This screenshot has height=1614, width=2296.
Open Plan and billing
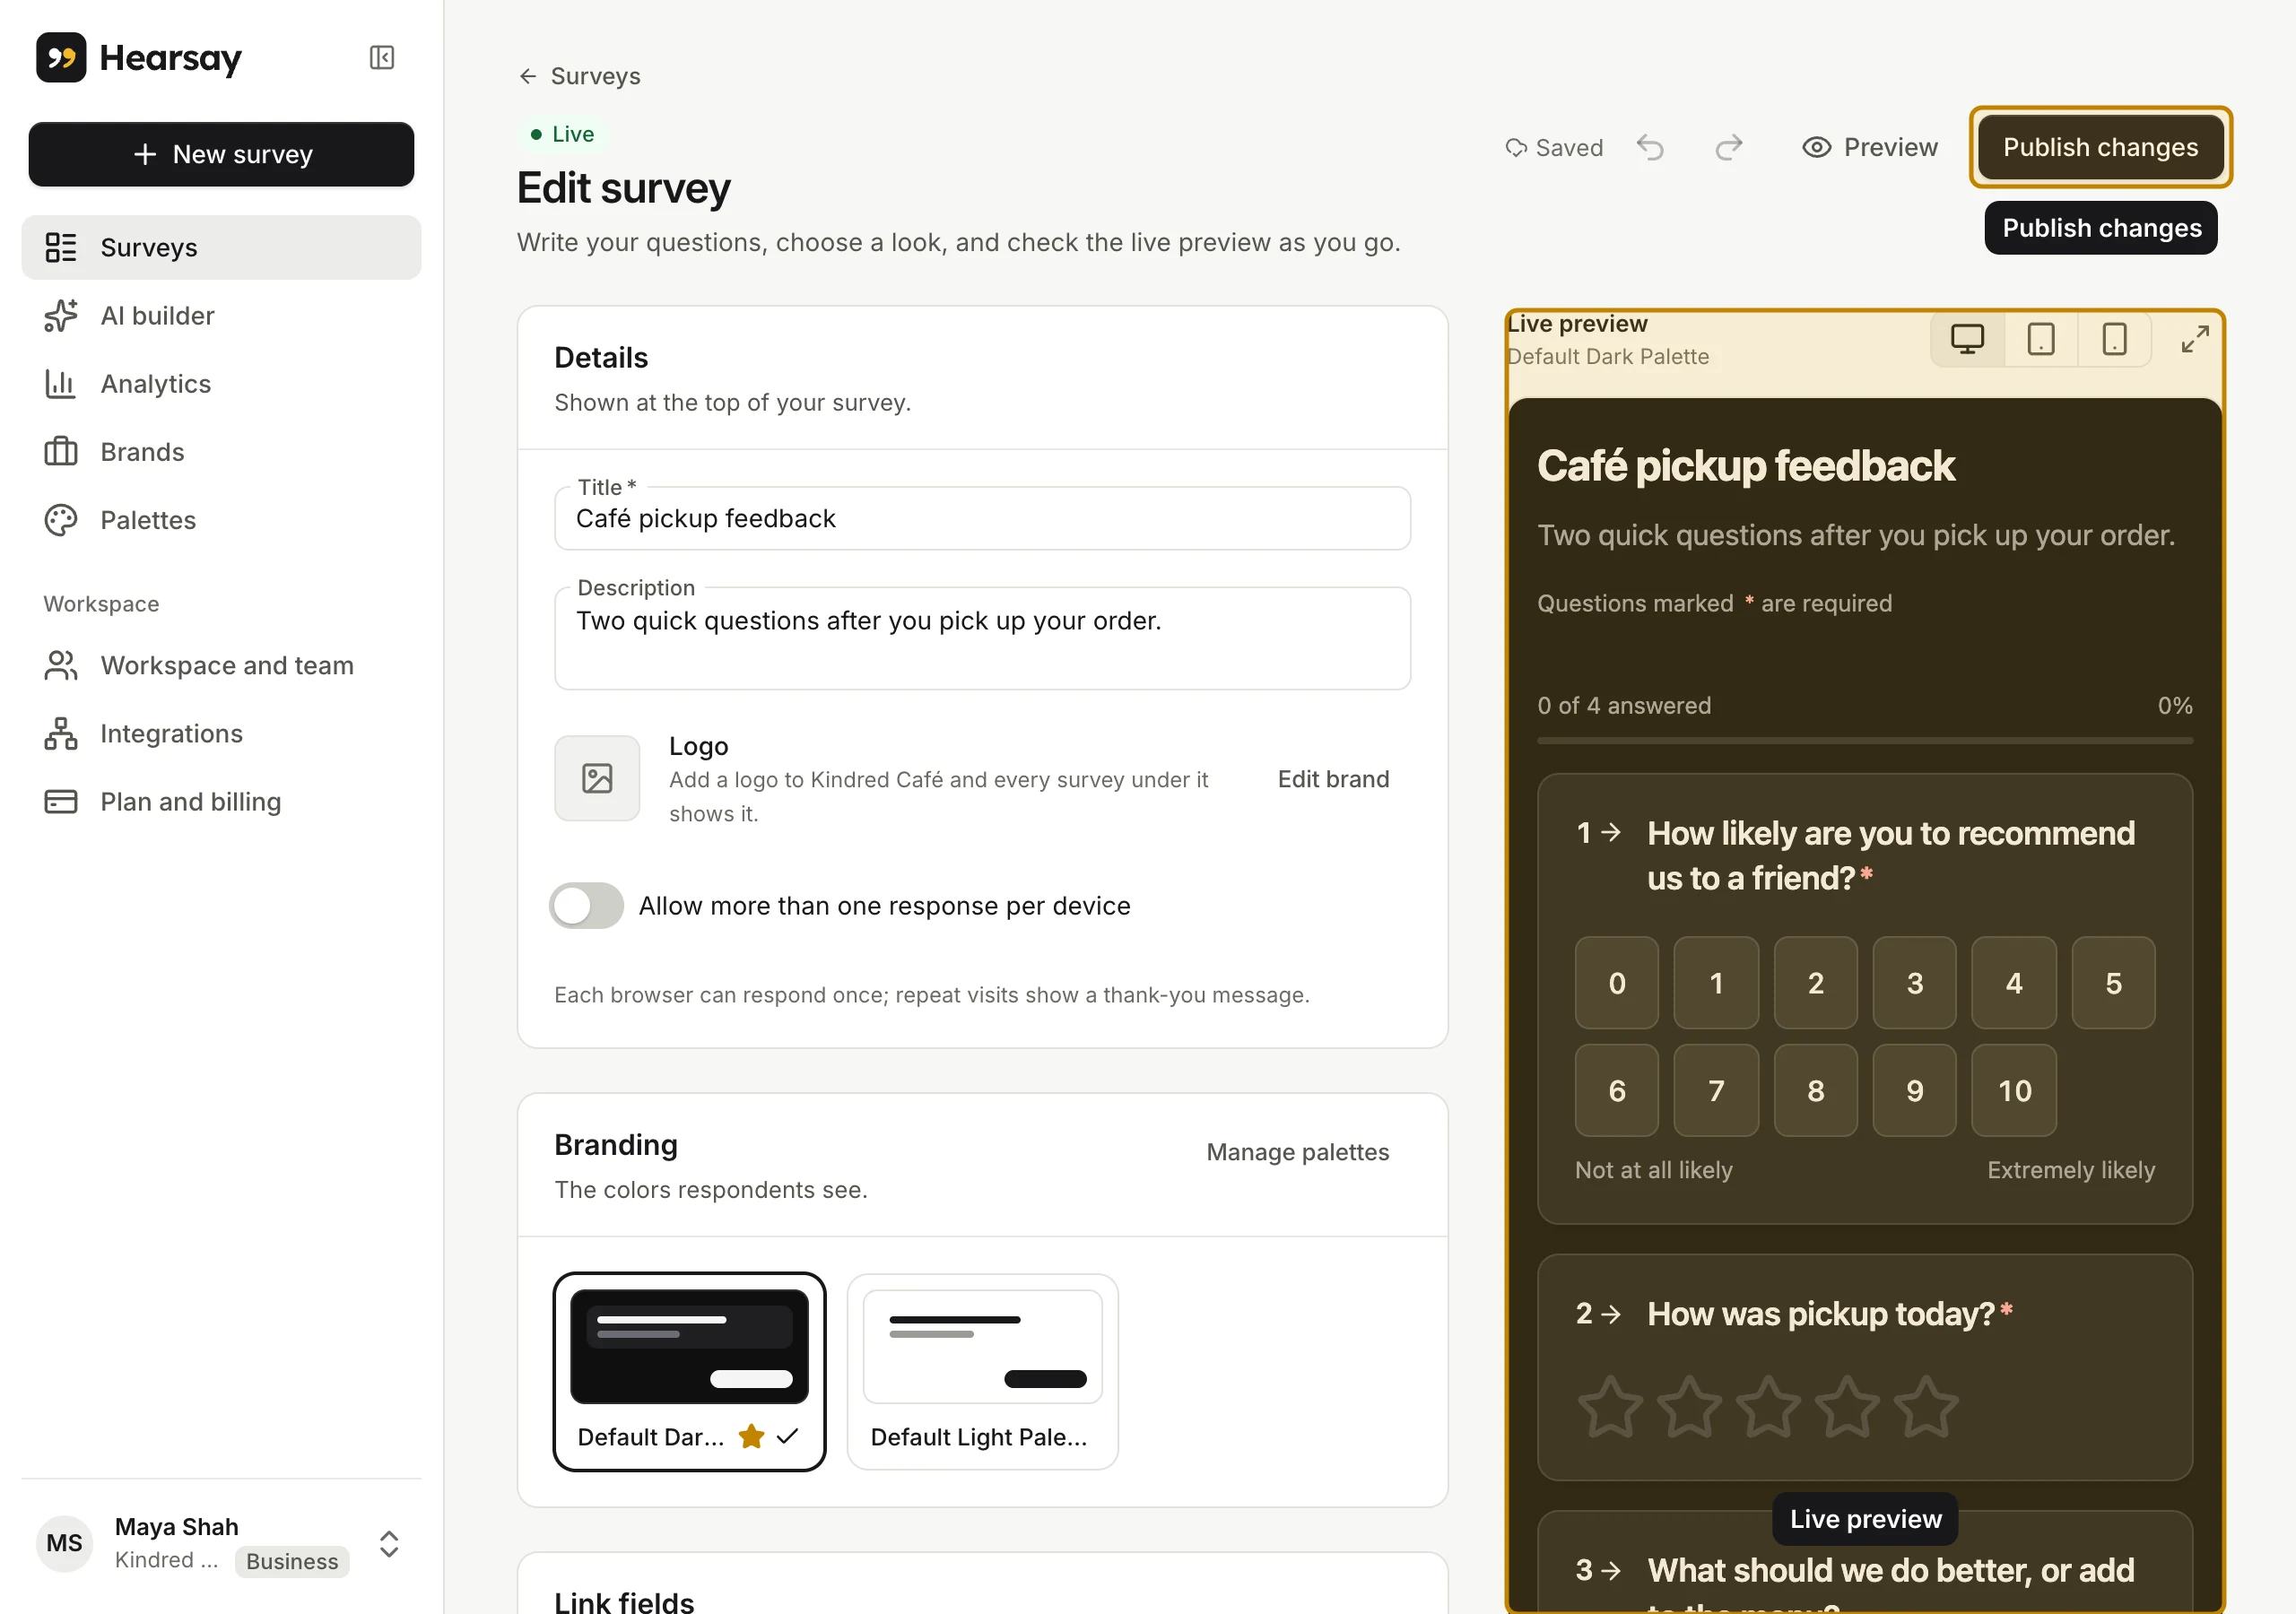tap(221, 801)
